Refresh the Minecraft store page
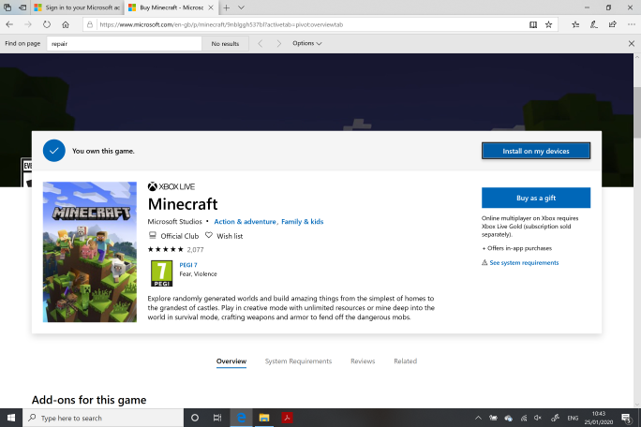641x427 pixels. click(47, 25)
